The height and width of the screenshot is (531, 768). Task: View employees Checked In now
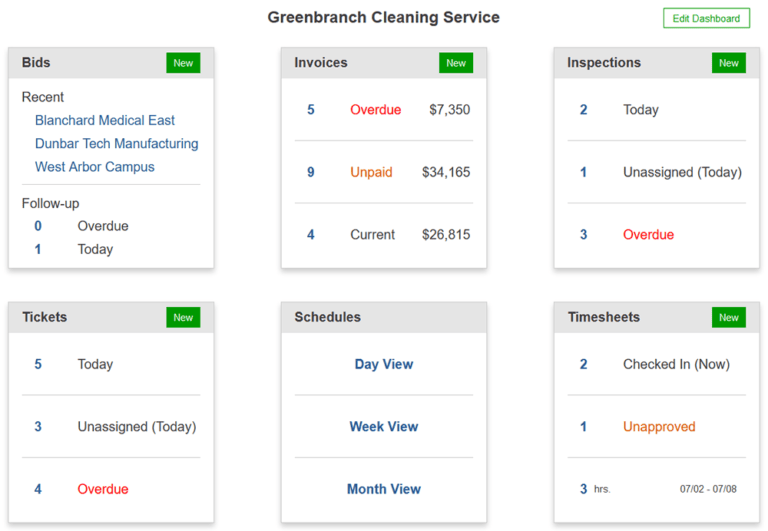click(676, 364)
